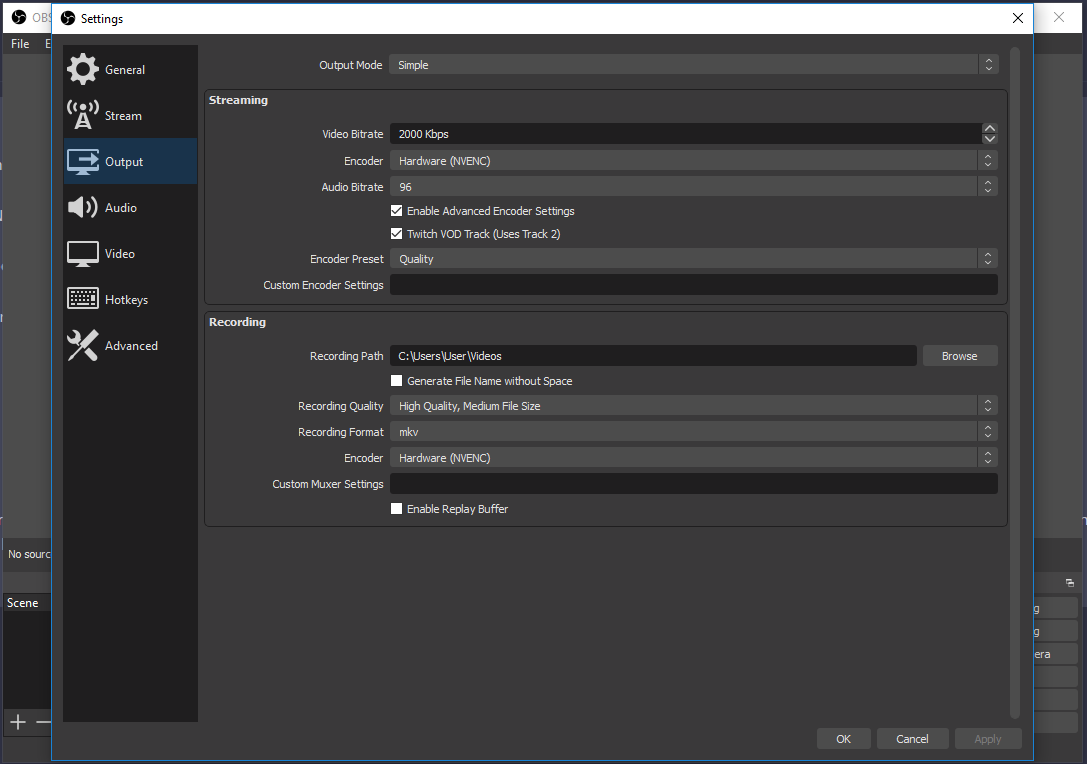Open recording Encoder dropdown
This screenshot has width=1087, height=764.
pyautogui.click(x=693, y=458)
